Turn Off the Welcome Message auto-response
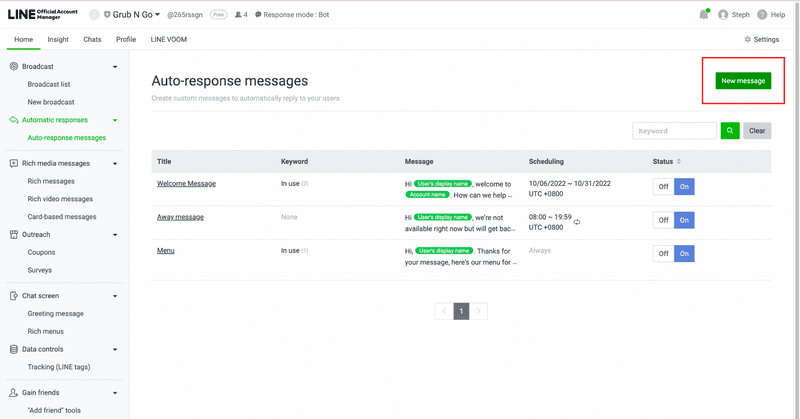Screen dimensions: 800x419 pyautogui.click(x=663, y=187)
